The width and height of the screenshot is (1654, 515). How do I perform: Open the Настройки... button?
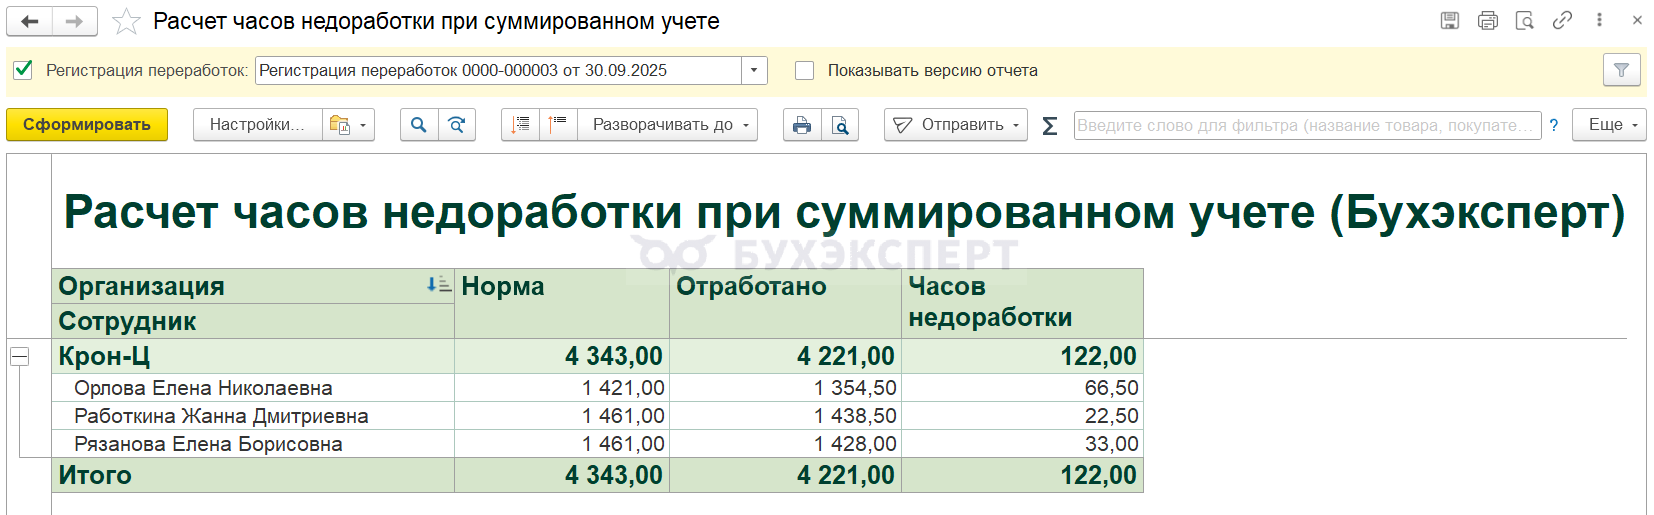(257, 125)
